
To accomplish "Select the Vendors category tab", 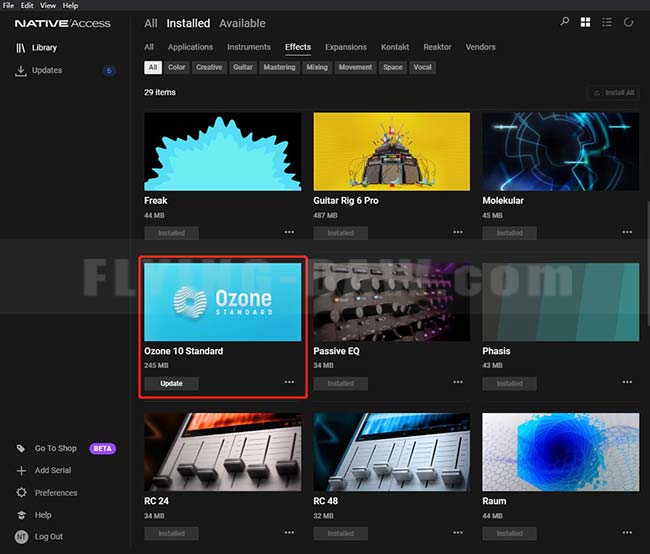I will click(480, 47).
